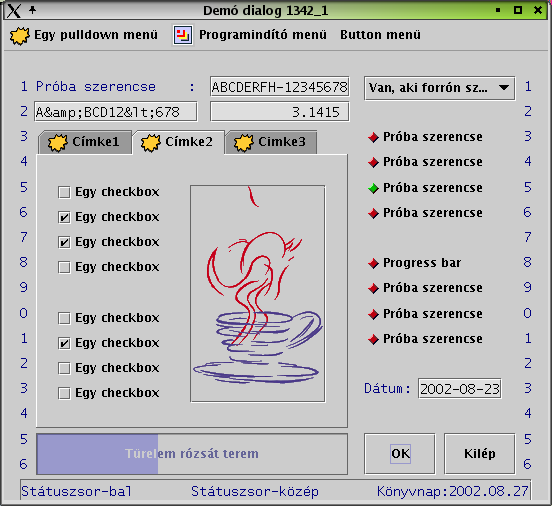Image resolution: width=552 pixels, height=506 pixels.
Task: Click the A&amp;BCD12&lt;678 input field
Action: tap(115, 112)
